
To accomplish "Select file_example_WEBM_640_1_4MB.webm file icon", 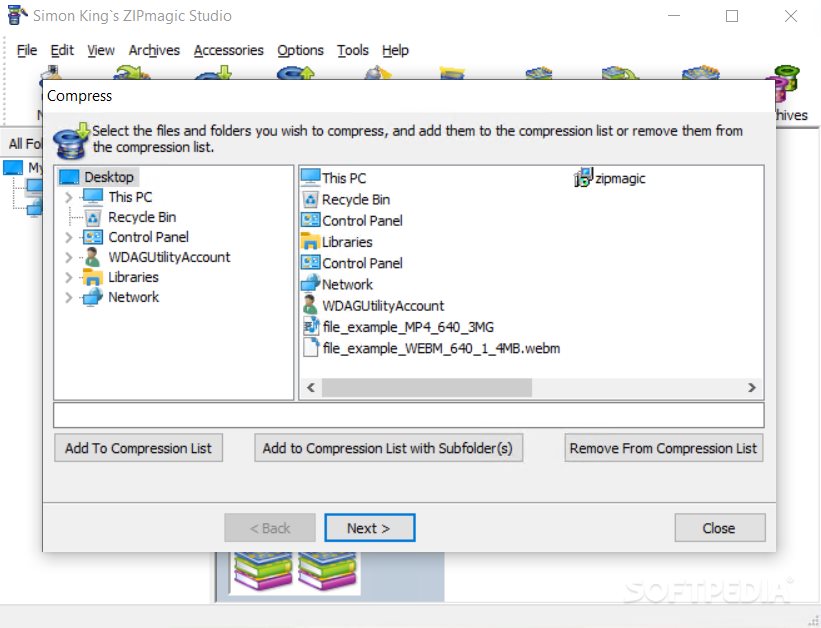I will (311, 348).
